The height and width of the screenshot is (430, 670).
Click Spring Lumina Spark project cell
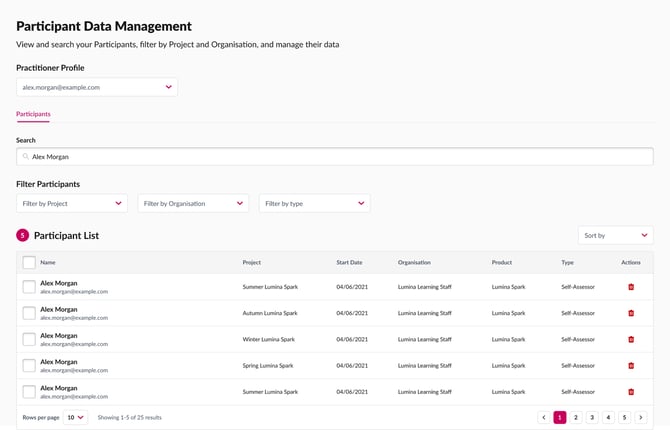pyautogui.click(x=268, y=365)
